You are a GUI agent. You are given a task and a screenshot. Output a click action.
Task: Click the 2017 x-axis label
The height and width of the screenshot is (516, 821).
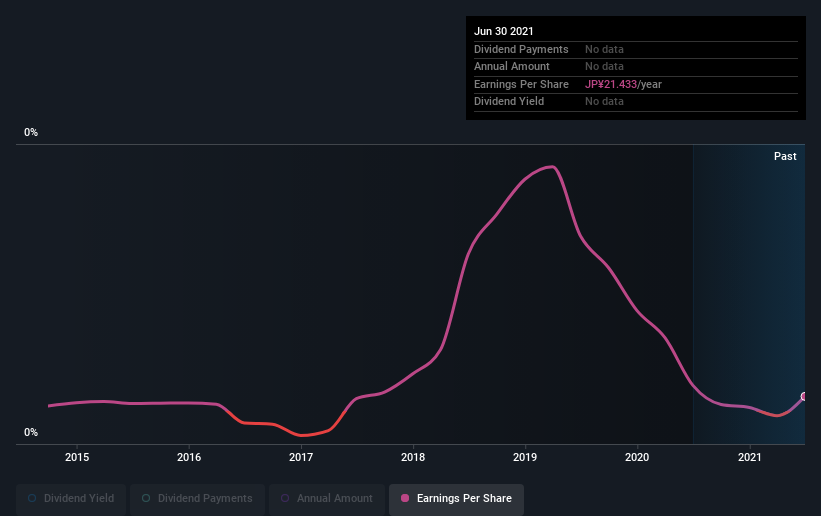point(301,457)
